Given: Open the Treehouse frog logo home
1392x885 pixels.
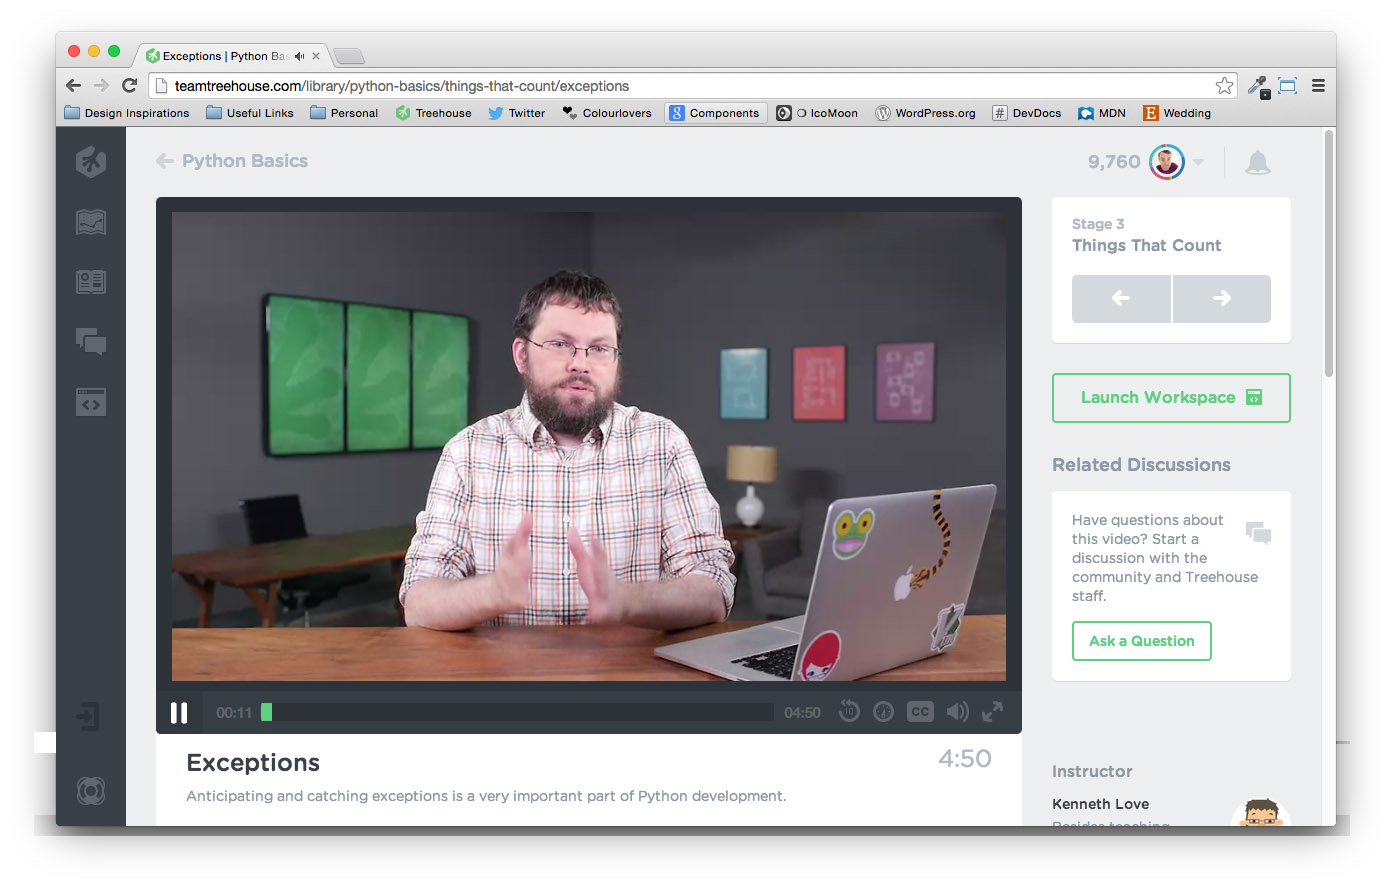Looking at the screenshot, I should tap(91, 162).
